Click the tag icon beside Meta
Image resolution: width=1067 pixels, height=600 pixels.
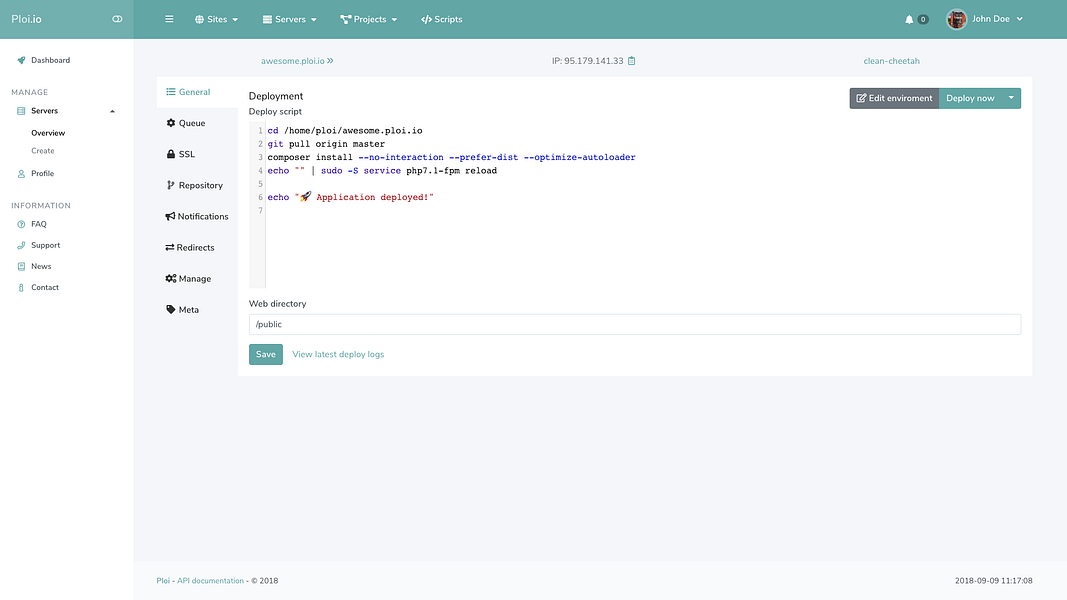[171, 309]
